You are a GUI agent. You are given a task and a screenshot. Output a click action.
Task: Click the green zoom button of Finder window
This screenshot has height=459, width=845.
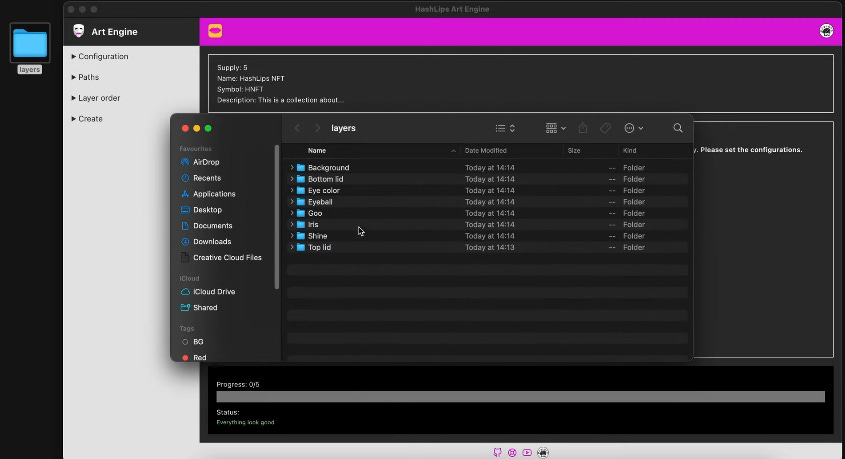208,128
